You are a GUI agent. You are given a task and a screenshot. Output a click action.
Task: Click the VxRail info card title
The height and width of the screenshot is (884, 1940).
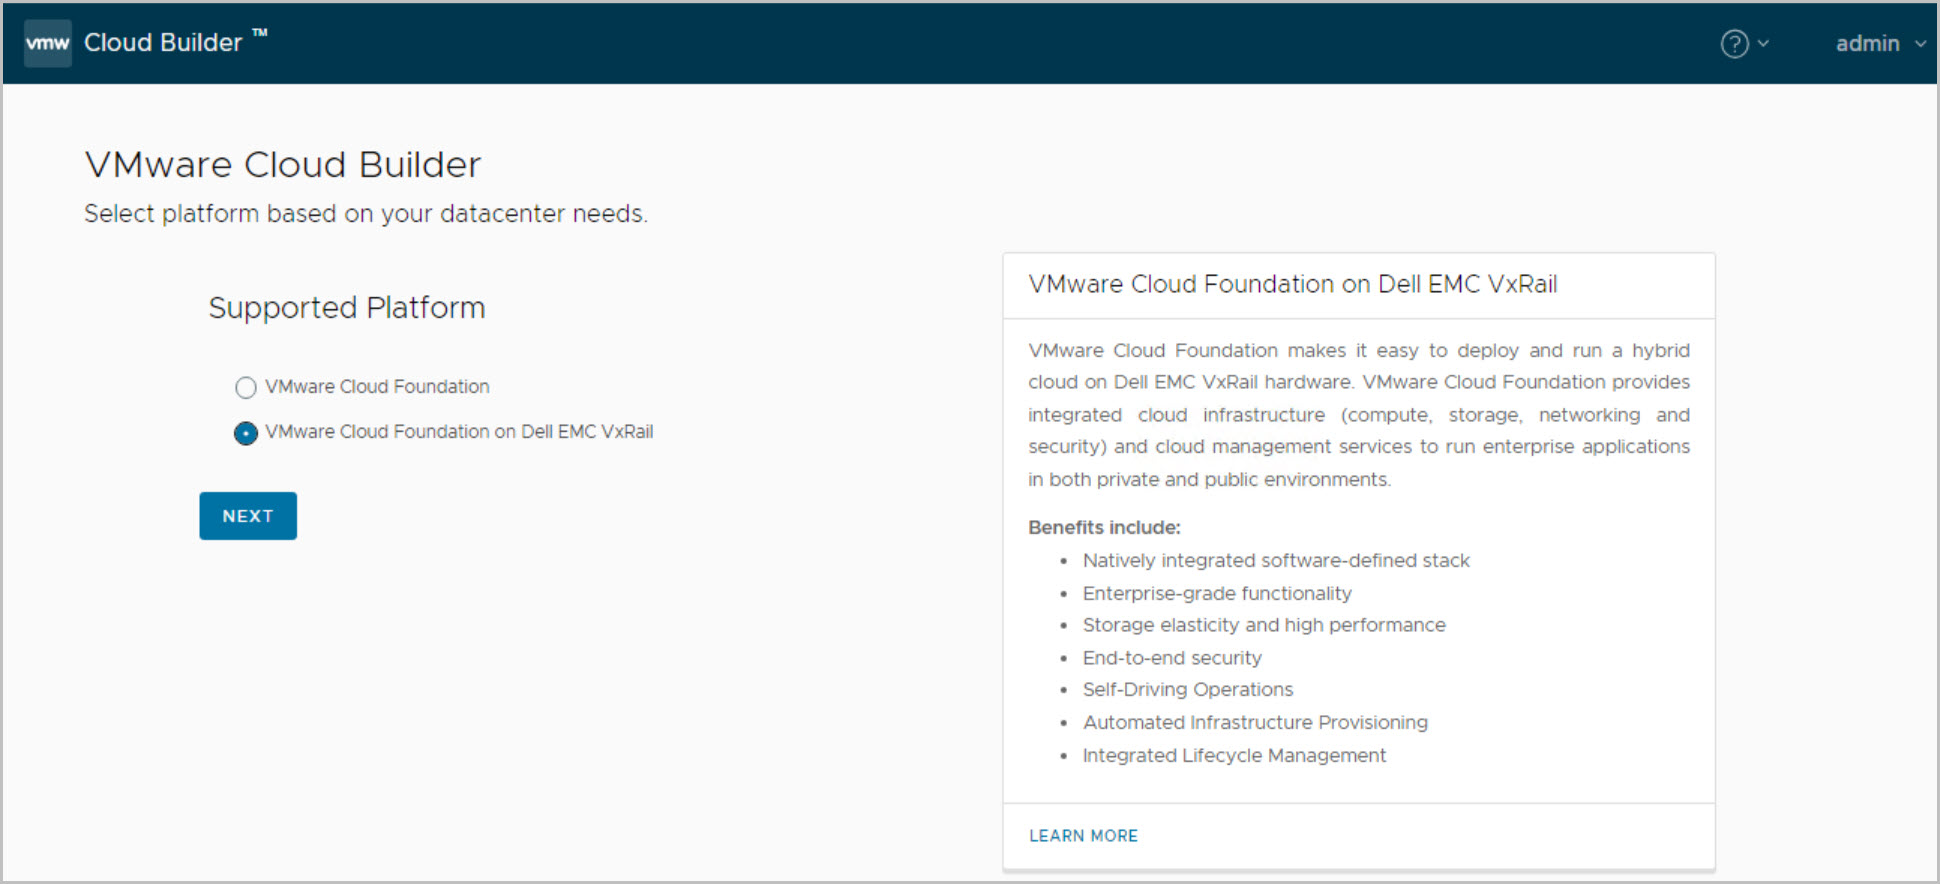click(x=1292, y=285)
